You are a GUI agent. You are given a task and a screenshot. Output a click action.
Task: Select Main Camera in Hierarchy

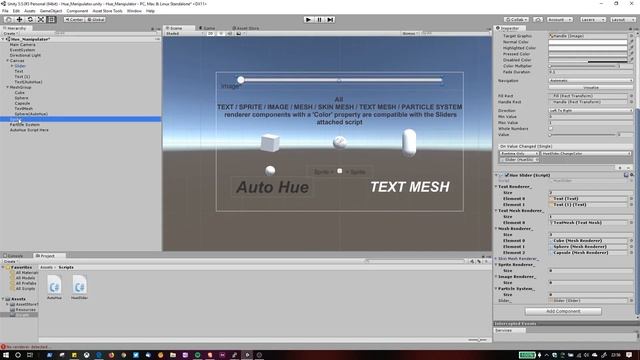[x=22, y=44]
